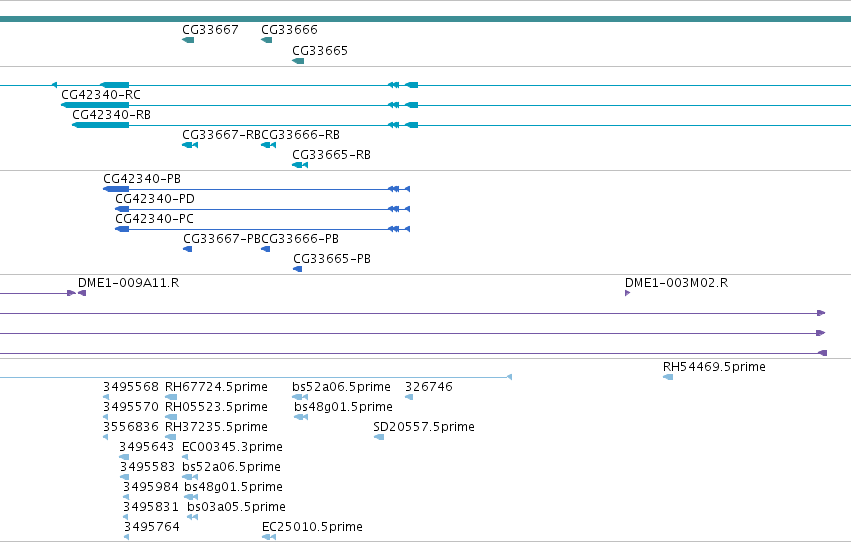Screen dimensions: 851x542
Task: Select EST entry 3495831
Action: coord(150,508)
